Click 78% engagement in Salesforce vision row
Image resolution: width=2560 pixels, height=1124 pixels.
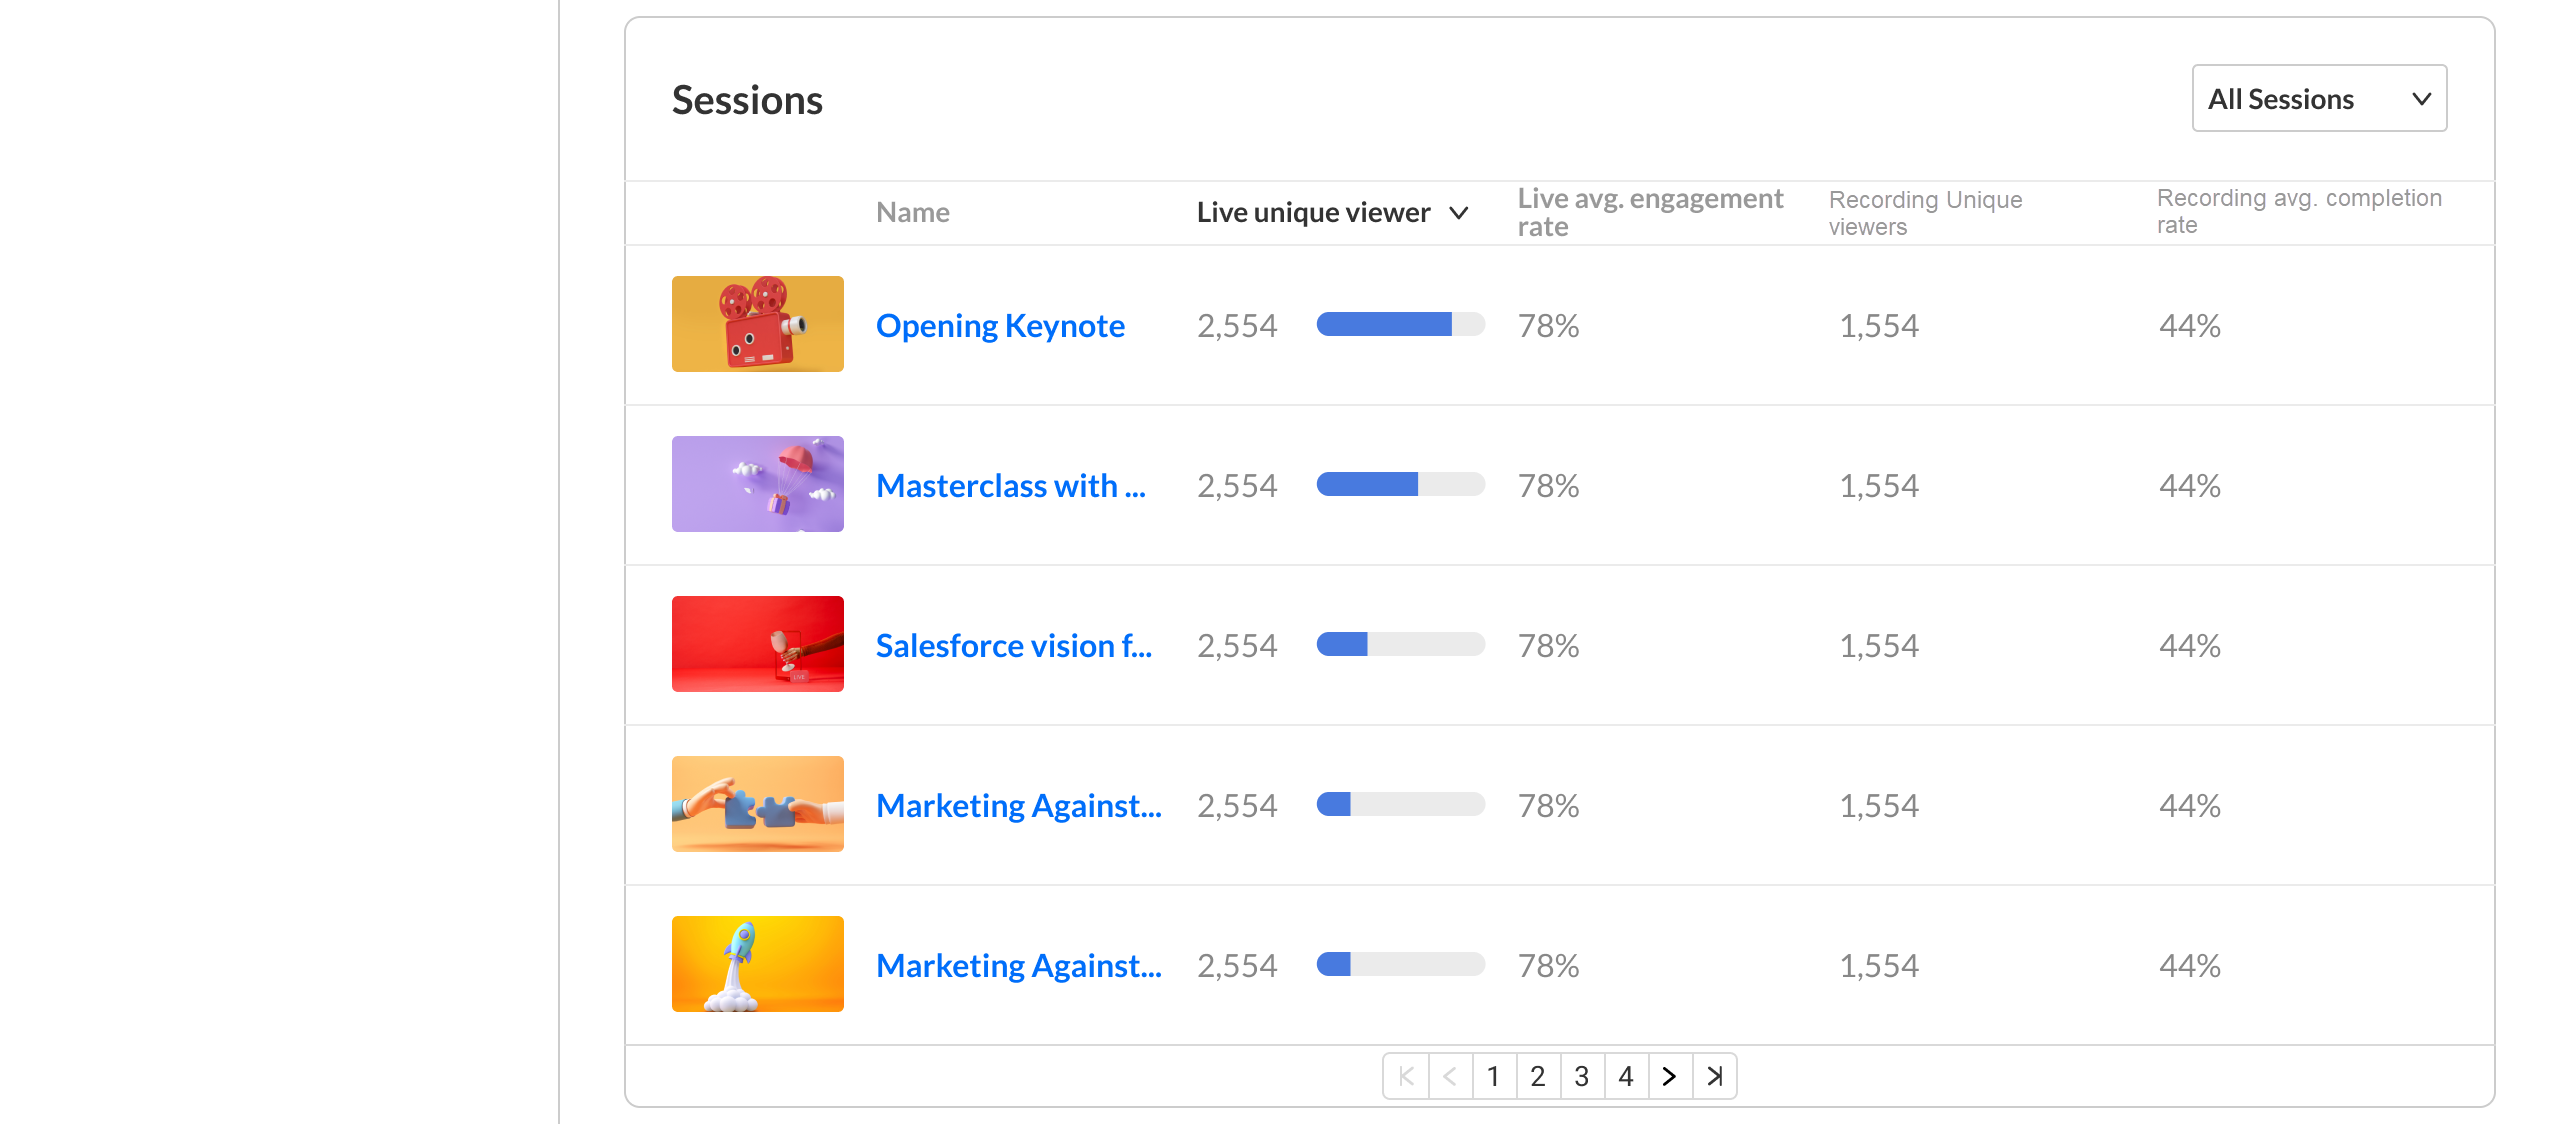coord(1548,645)
